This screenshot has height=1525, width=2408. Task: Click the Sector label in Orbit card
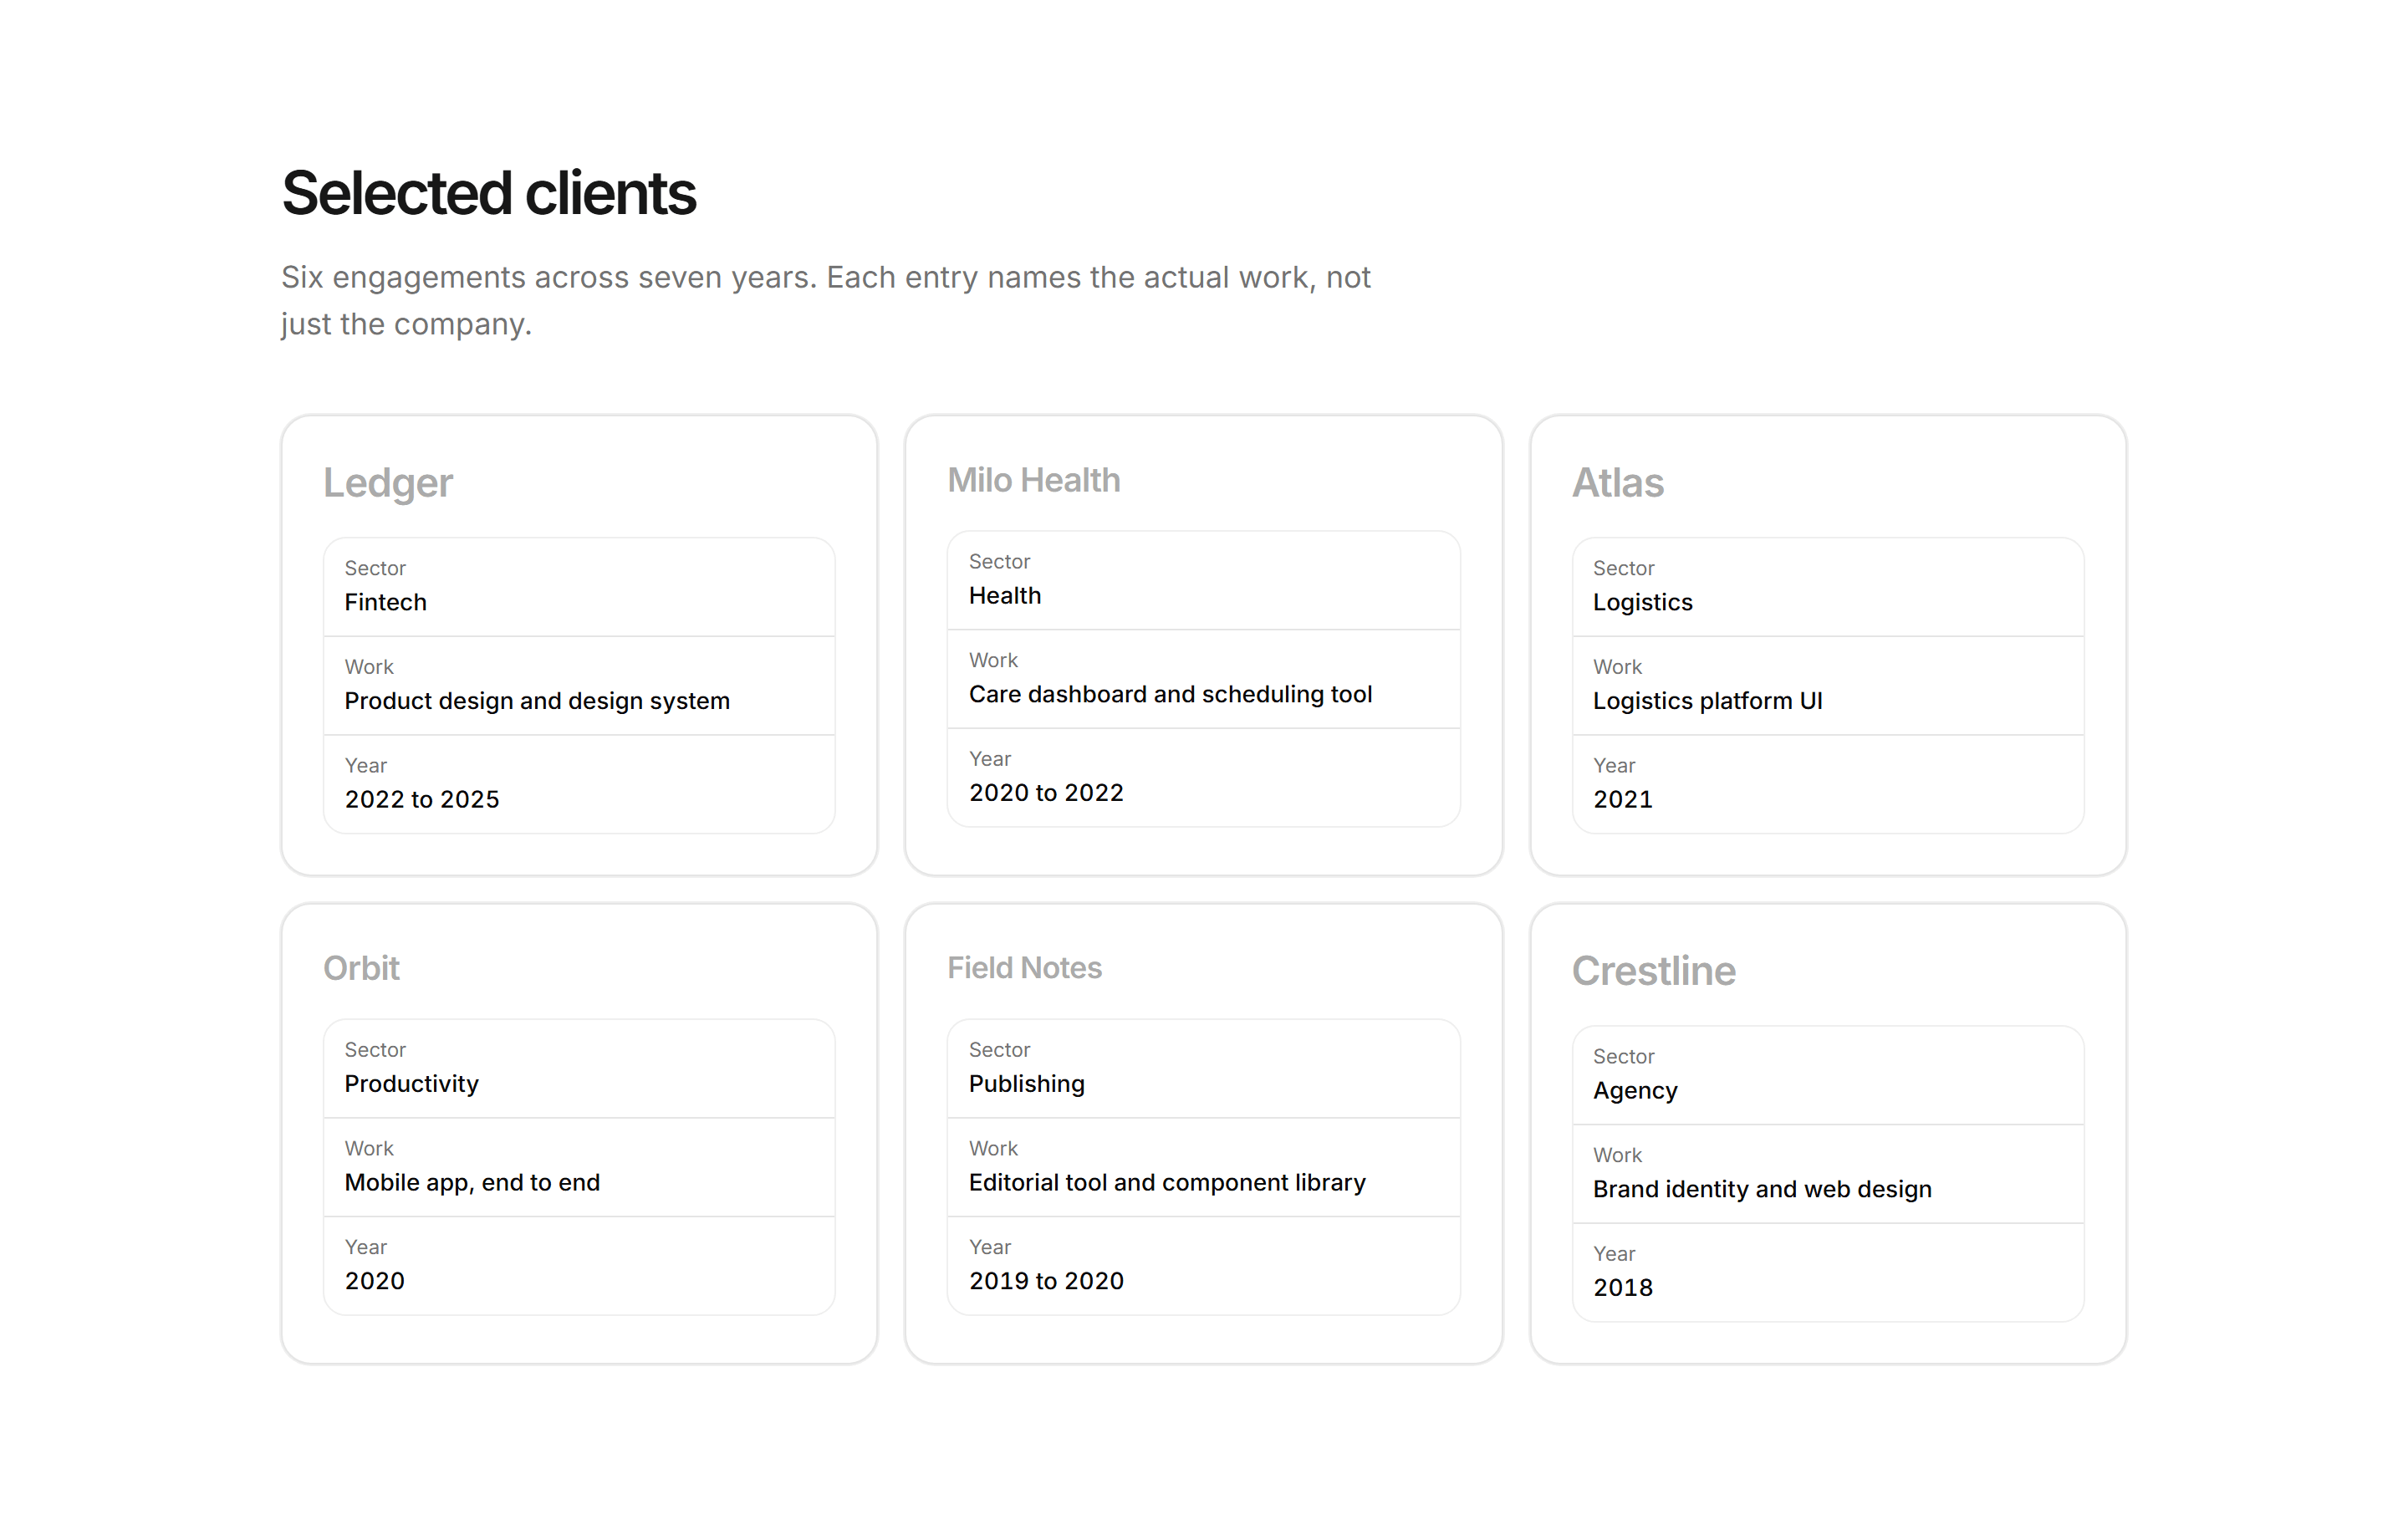click(375, 1050)
